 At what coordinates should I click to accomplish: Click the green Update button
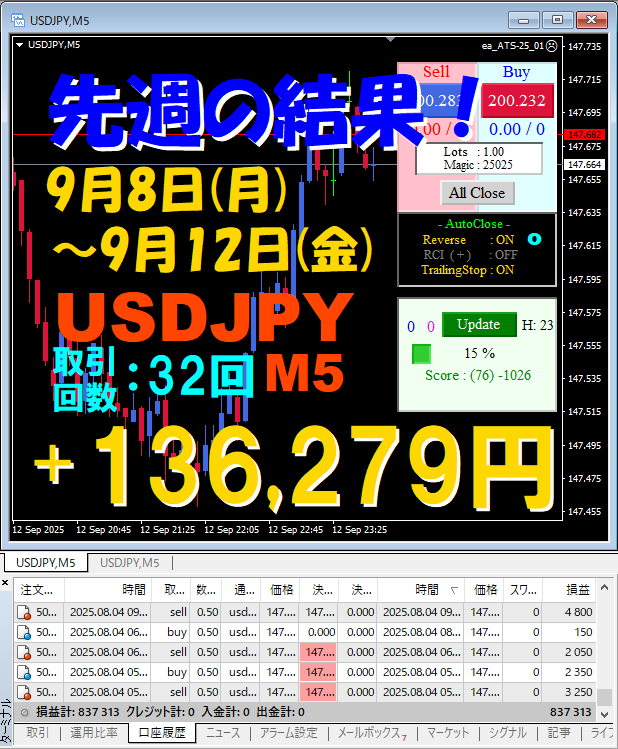point(479,324)
